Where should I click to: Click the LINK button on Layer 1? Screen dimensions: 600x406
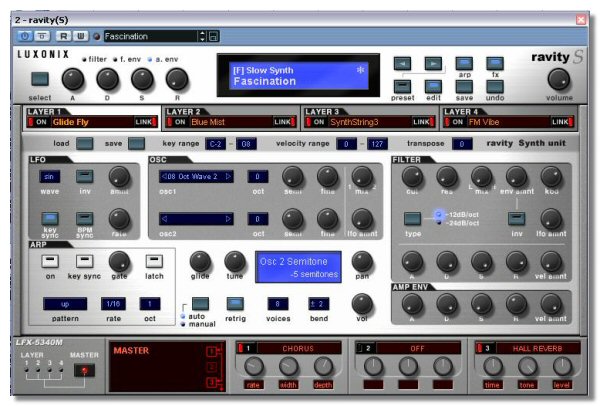[146, 122]
